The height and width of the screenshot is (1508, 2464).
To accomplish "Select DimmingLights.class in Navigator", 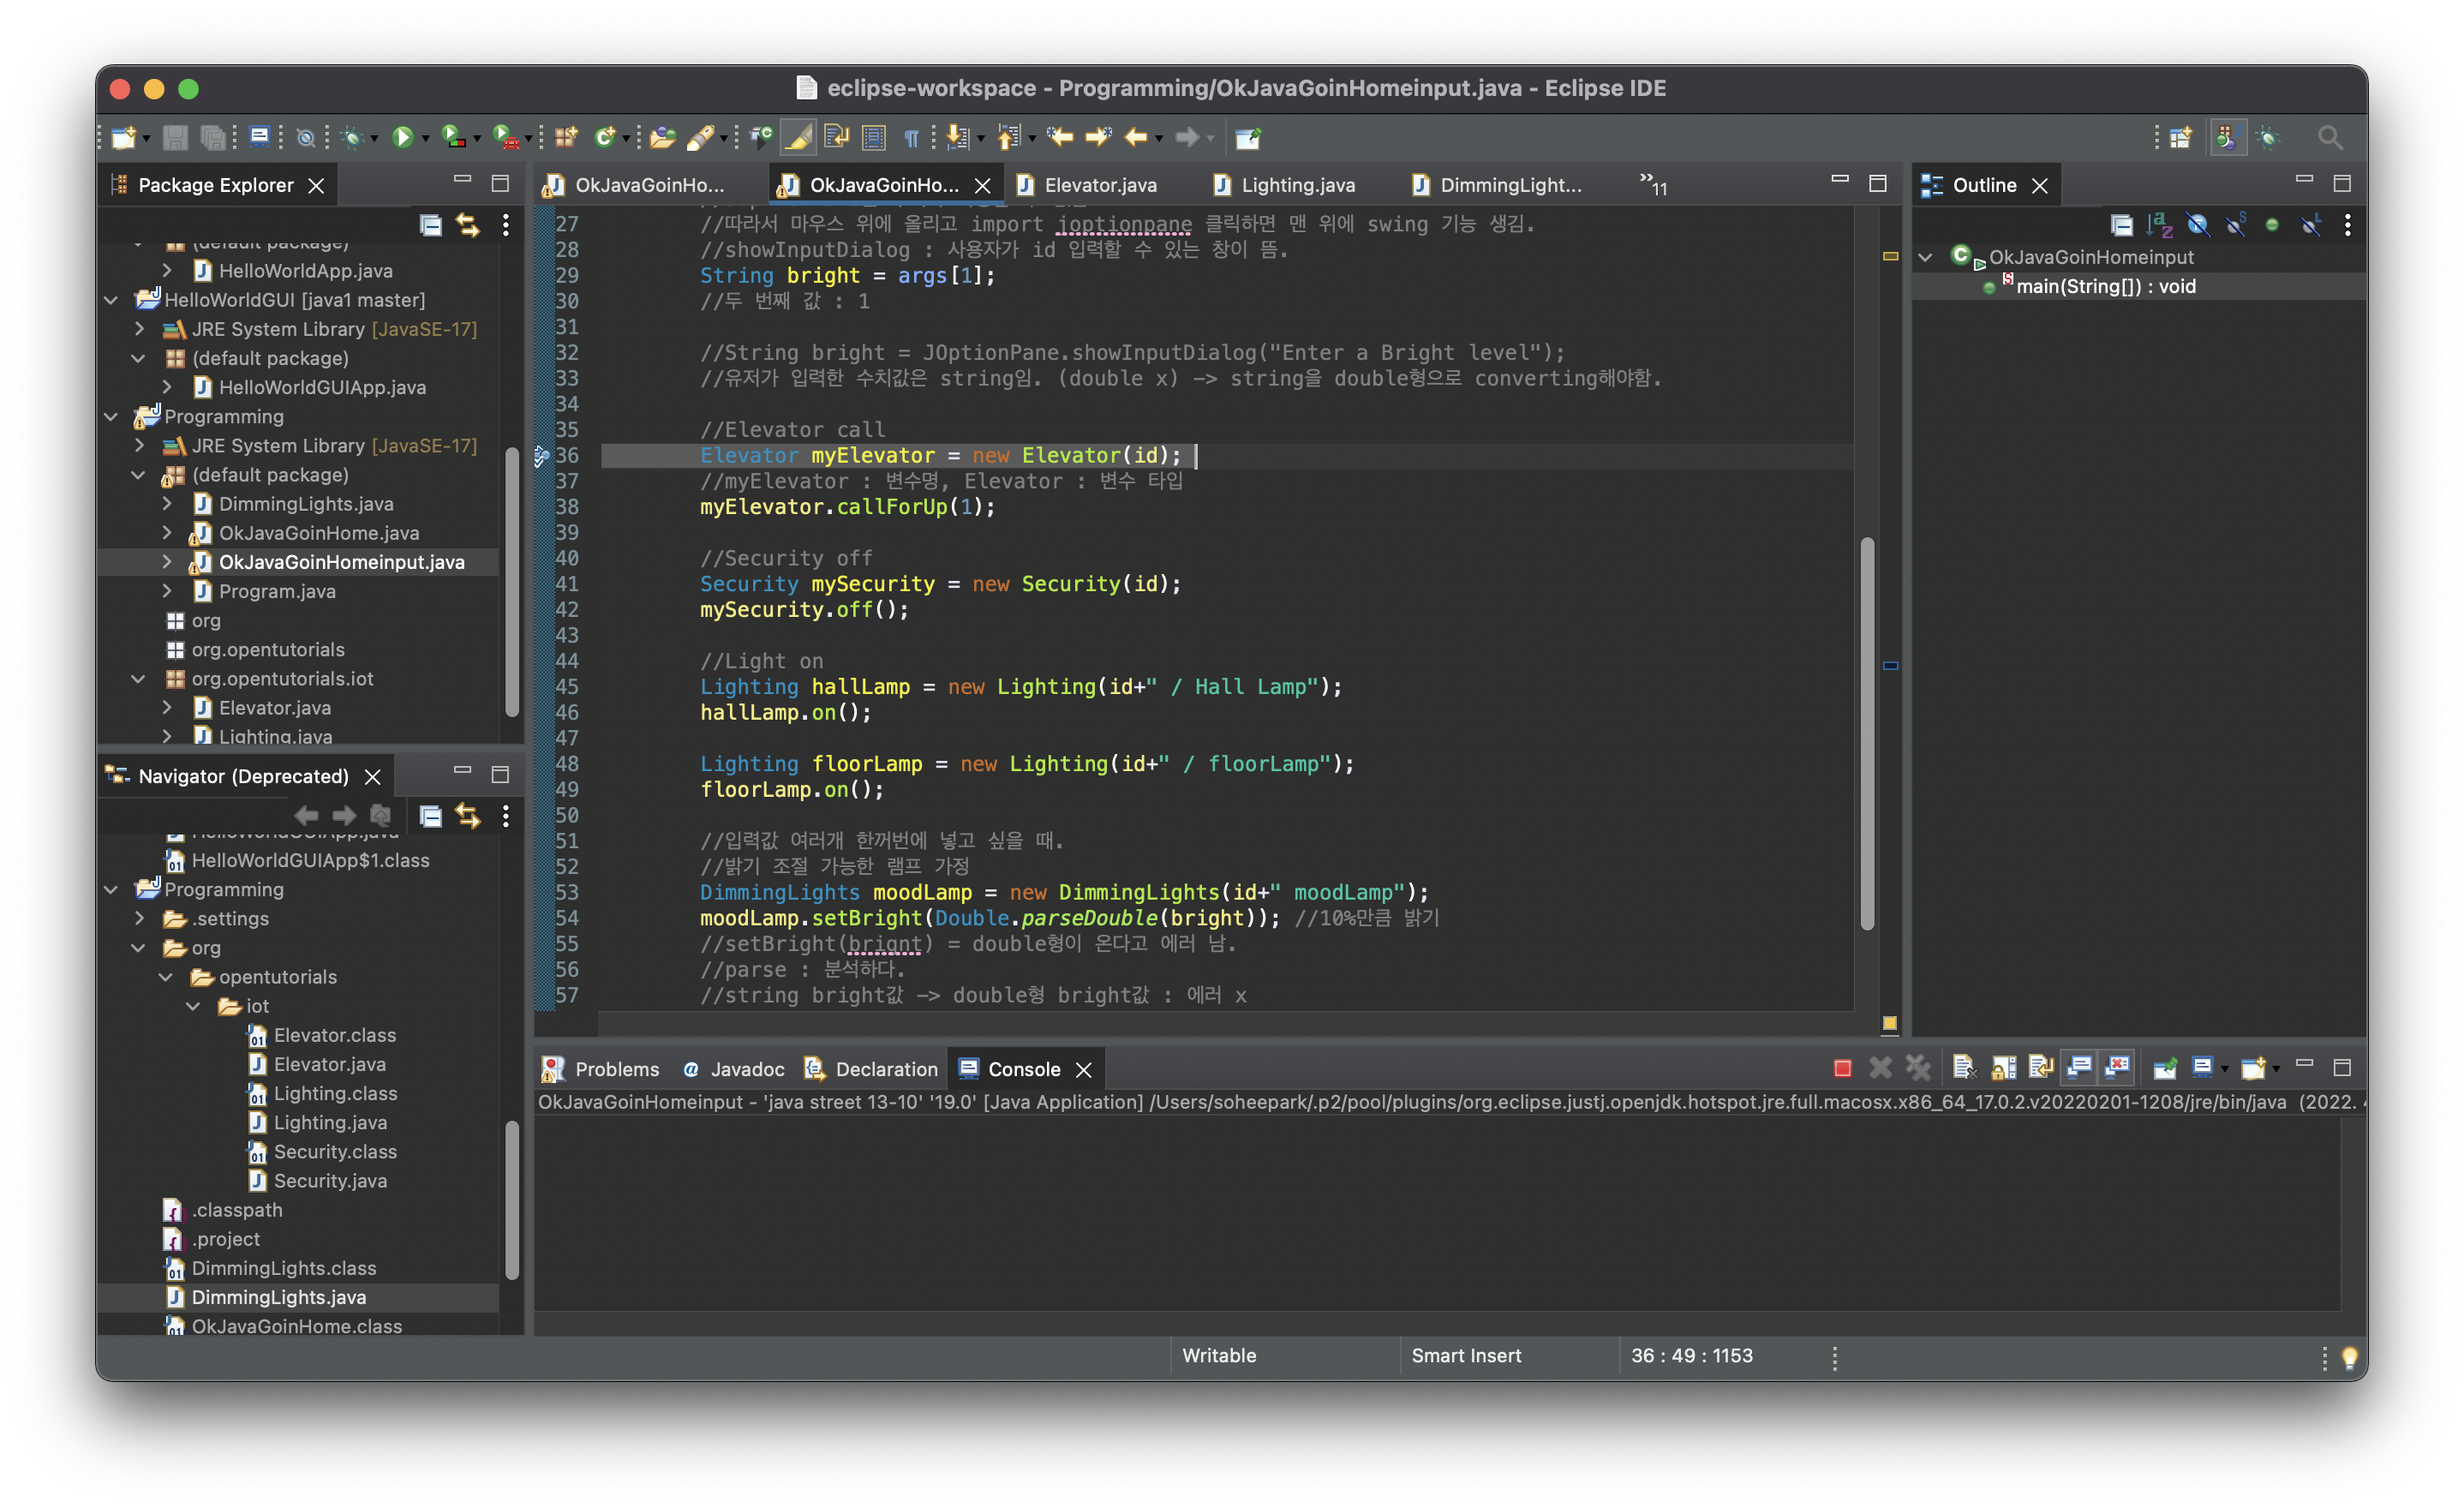I will [x=284, y=1268].
